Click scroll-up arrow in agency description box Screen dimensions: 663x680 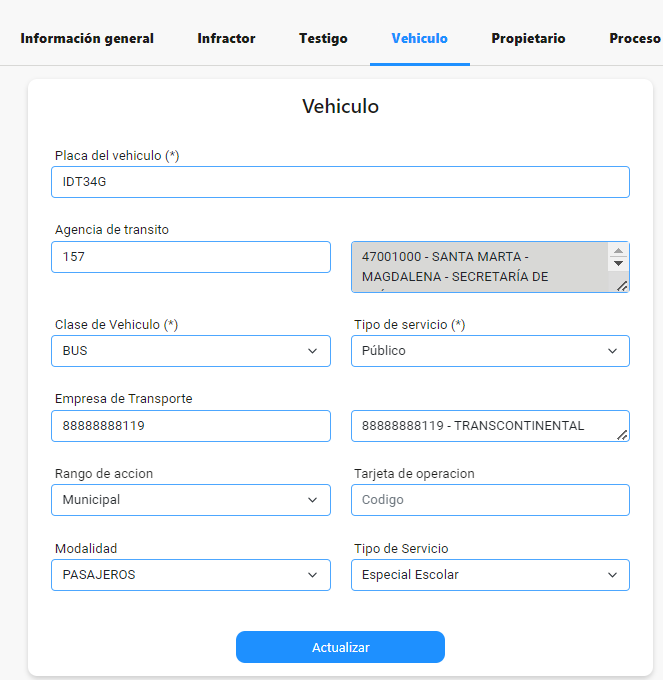[x=618, y=251]
